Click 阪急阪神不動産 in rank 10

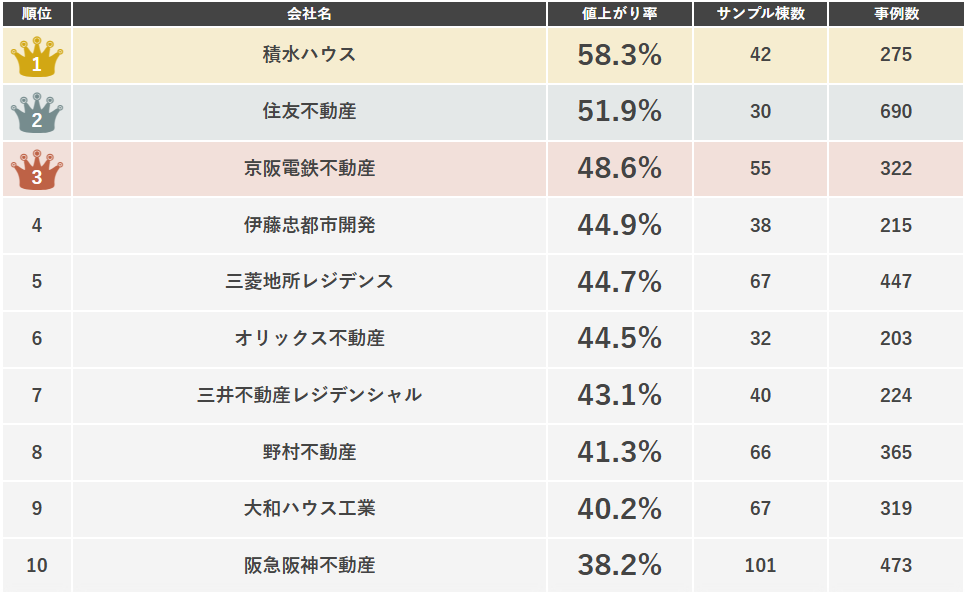[310, 565]
